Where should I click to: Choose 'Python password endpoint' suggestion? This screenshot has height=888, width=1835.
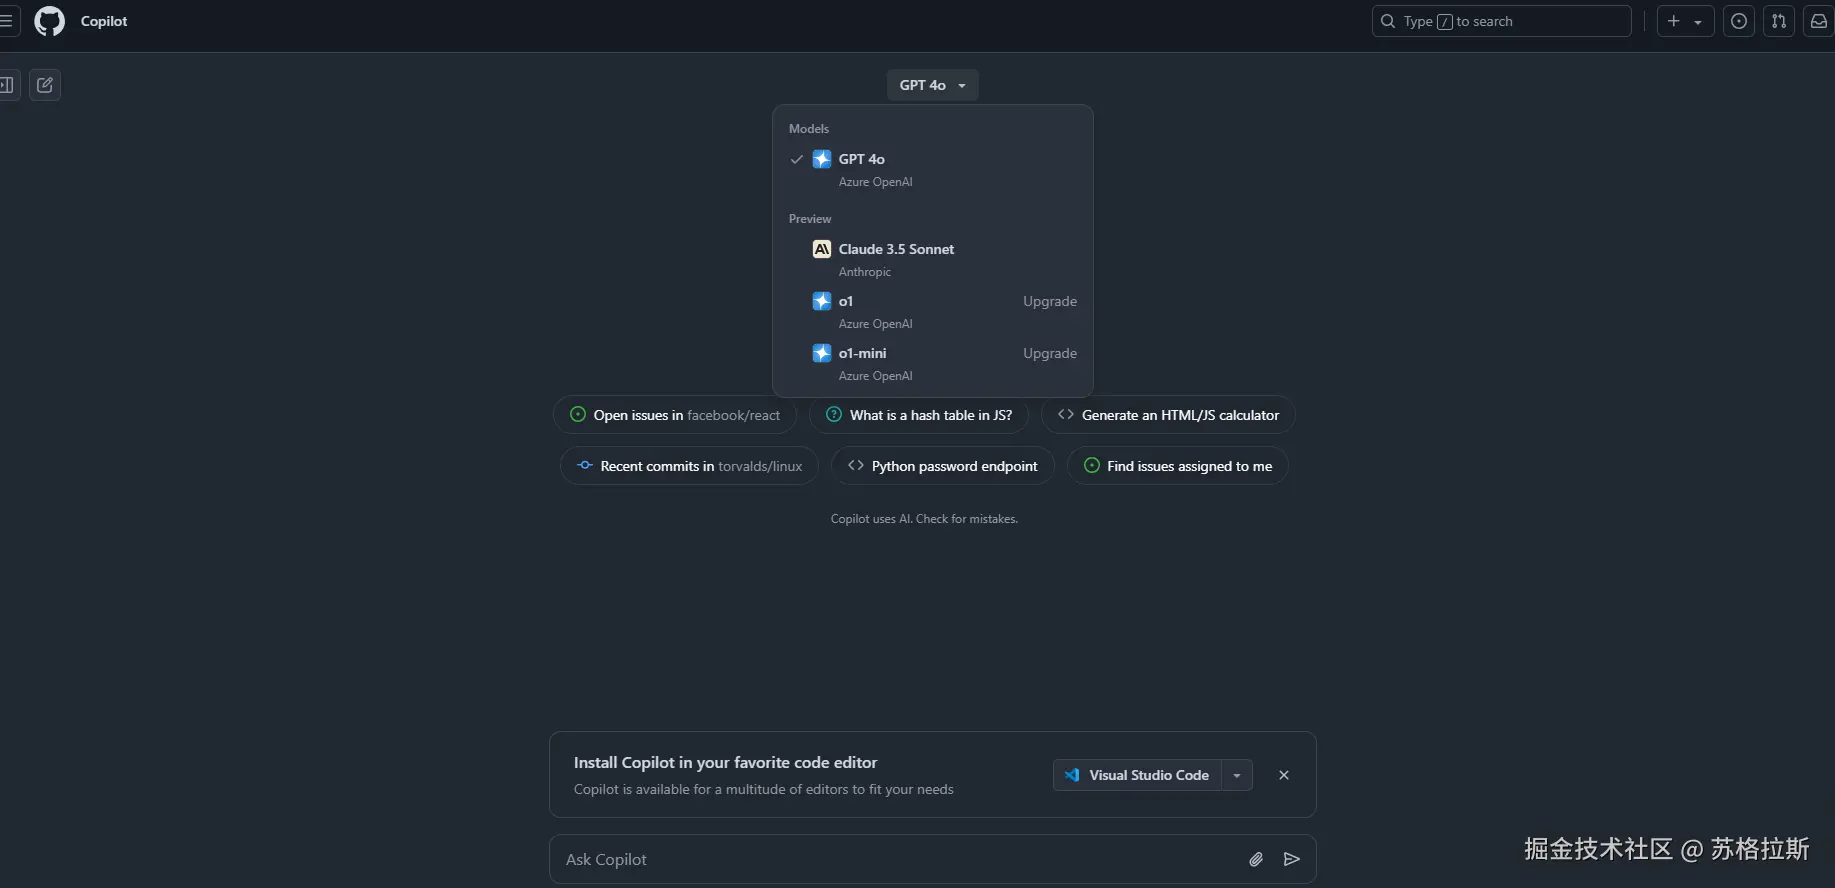point(943,466)
